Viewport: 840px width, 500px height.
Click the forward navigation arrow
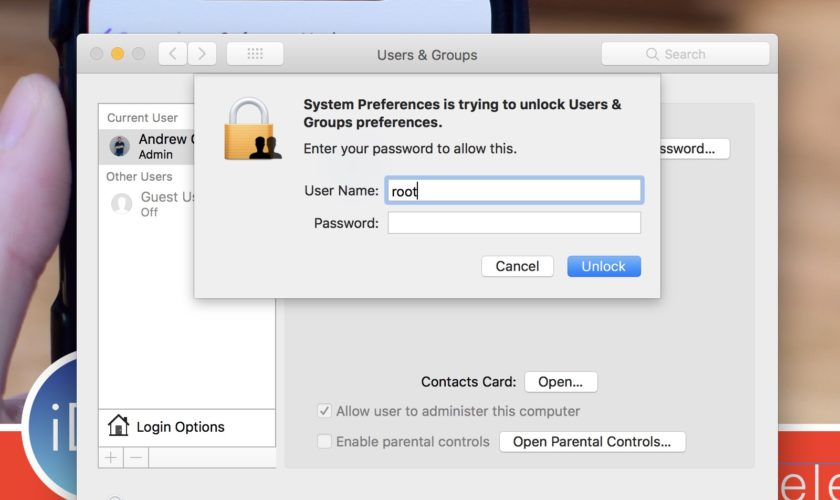pyautogui.click(x=202, y=54)
